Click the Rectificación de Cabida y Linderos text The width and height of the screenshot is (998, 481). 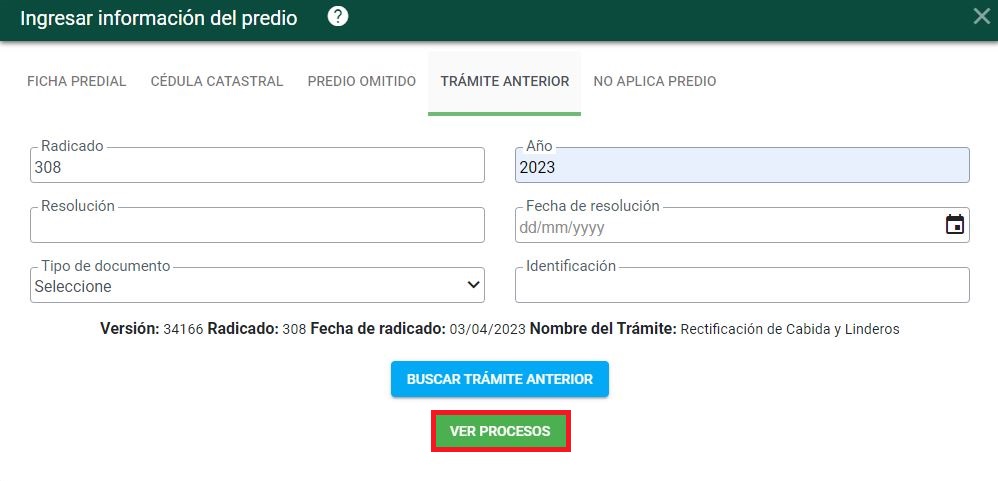click(789, 329)
